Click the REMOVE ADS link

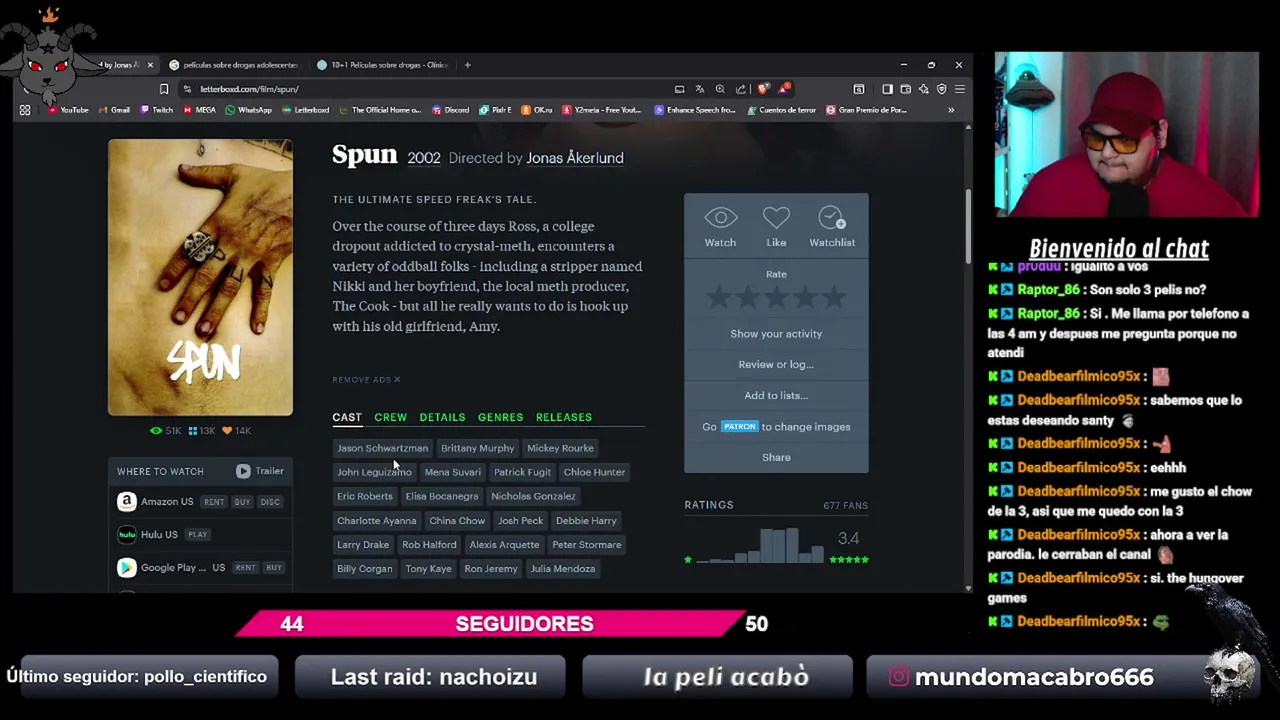point(366,380)
